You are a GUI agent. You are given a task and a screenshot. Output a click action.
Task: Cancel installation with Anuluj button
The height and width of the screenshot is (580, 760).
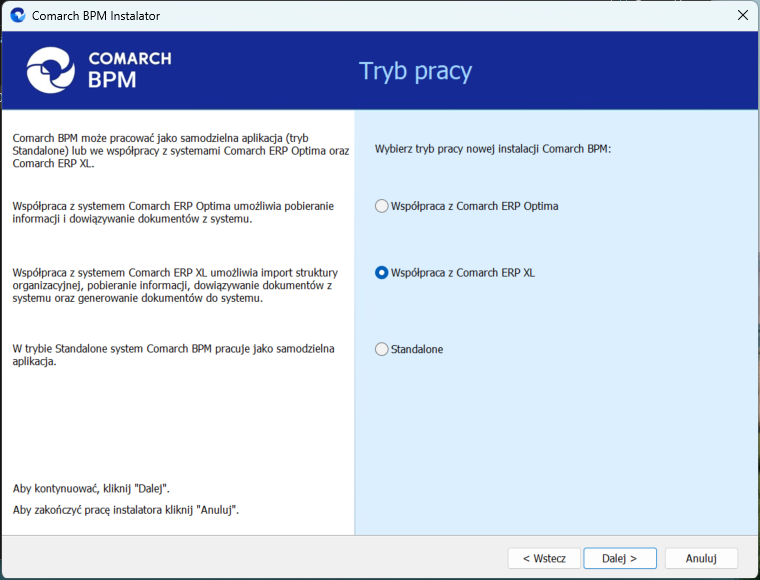(701, 558)
